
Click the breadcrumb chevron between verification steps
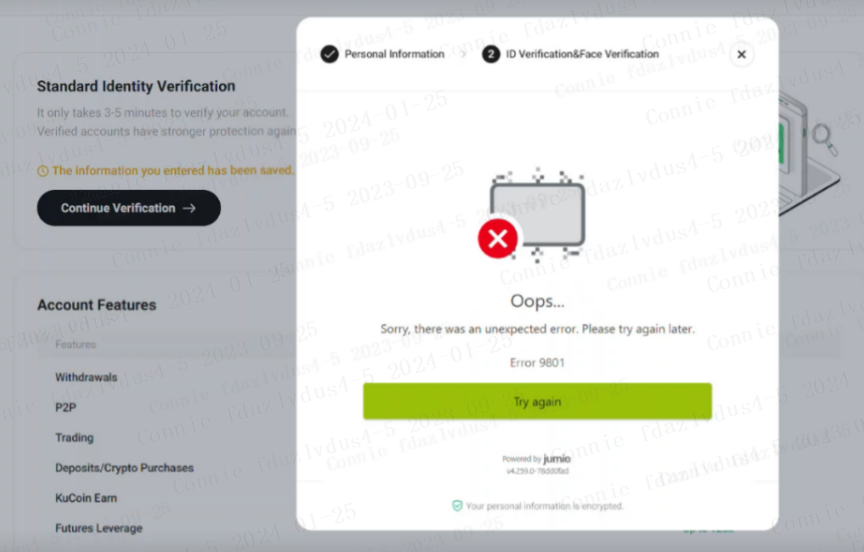[463, 54]
